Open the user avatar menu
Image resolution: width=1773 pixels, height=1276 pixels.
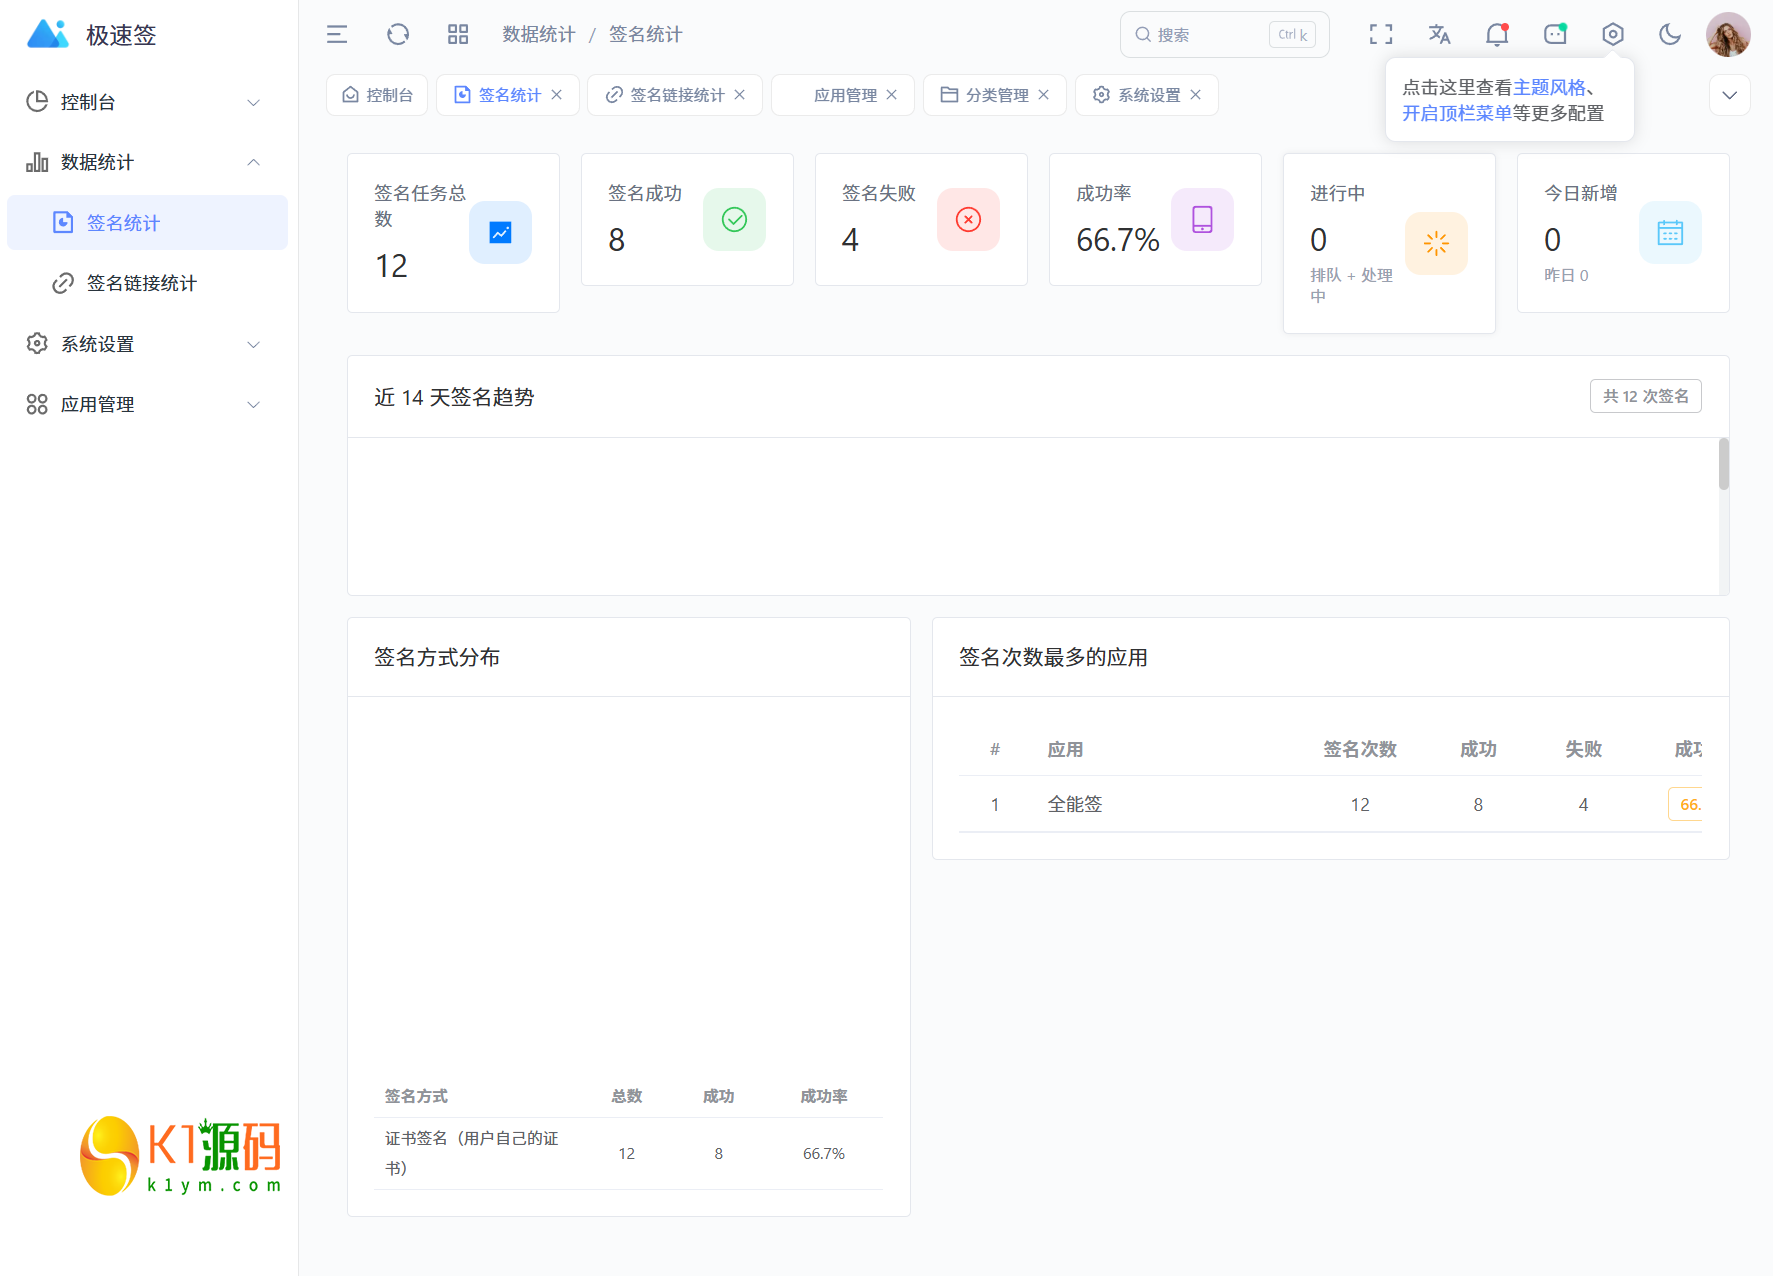pos(1728,35)
